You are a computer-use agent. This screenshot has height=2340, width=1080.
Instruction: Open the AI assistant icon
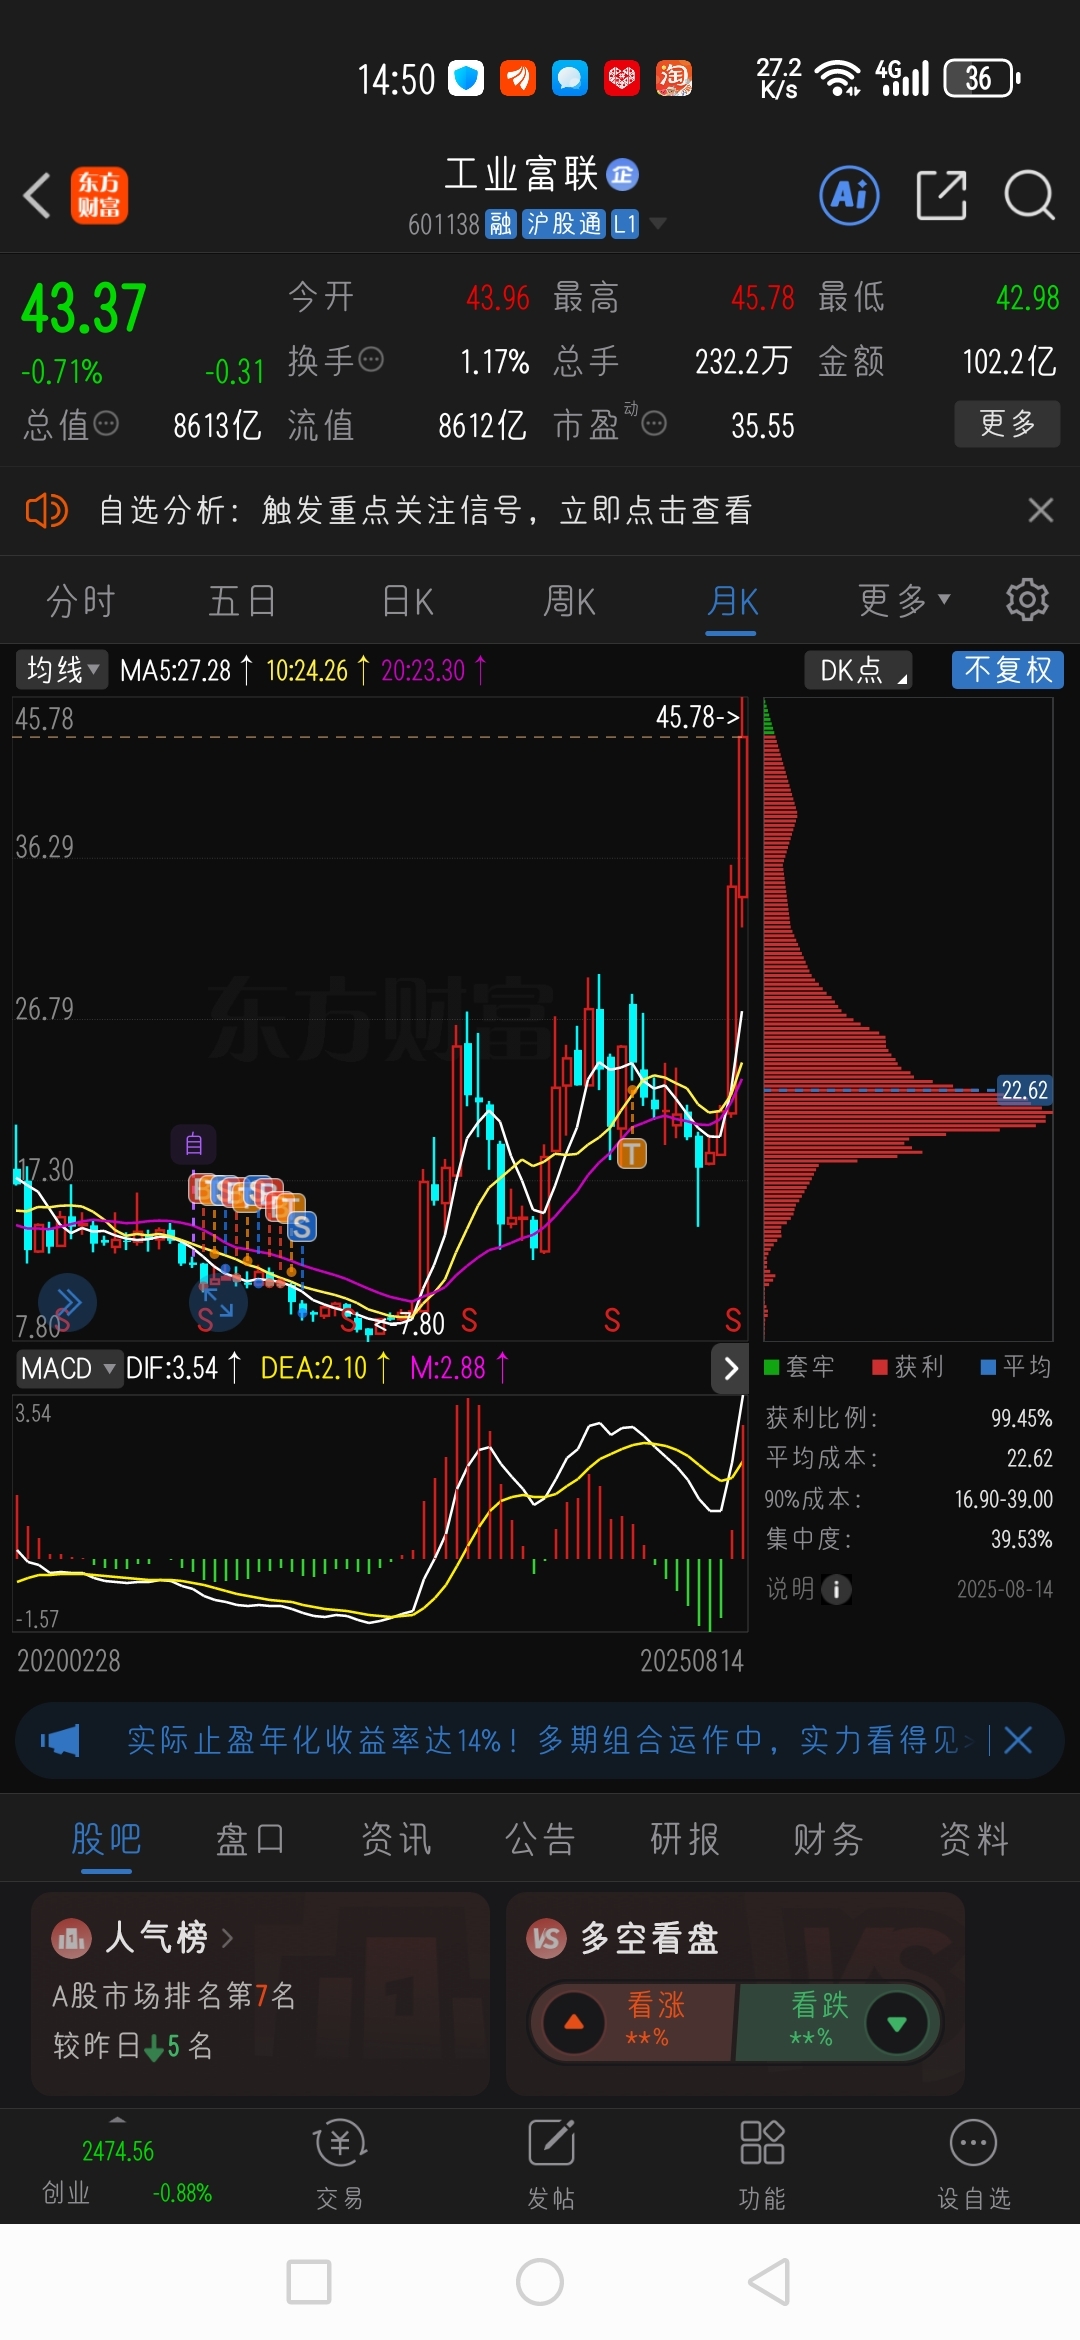[x=849, y=195]
